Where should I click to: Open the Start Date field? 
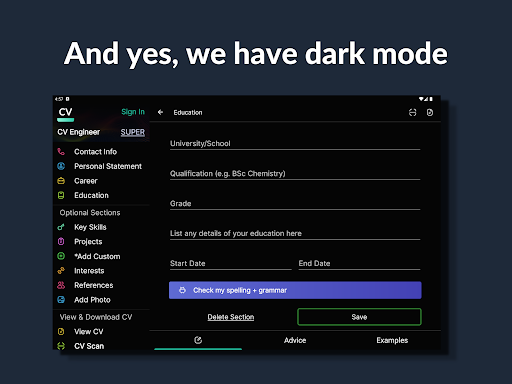231,263
